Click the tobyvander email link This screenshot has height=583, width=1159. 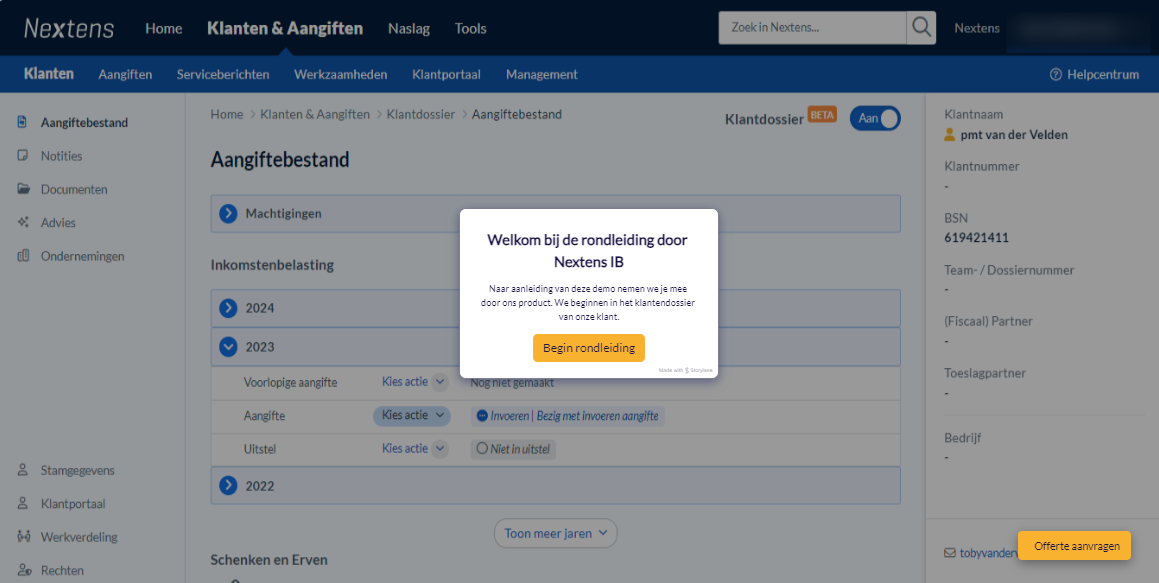(988, 553)
